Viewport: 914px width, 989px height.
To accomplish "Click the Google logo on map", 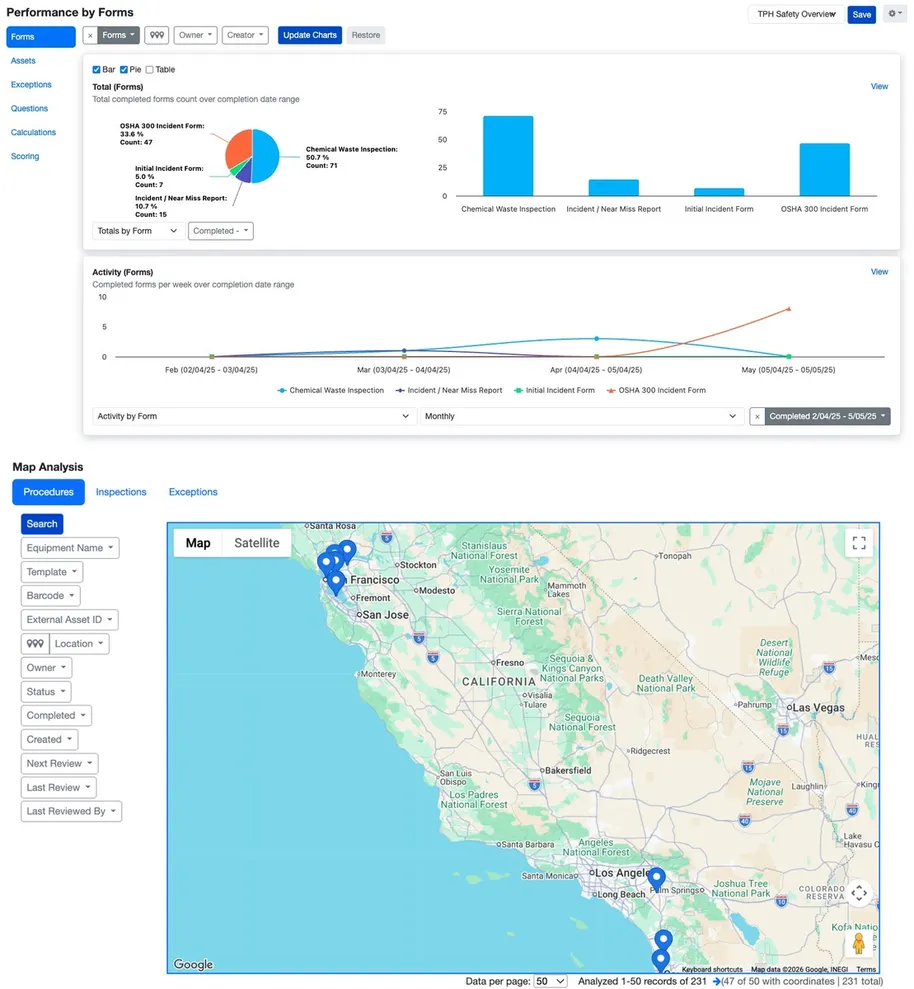I will point(193,964).
